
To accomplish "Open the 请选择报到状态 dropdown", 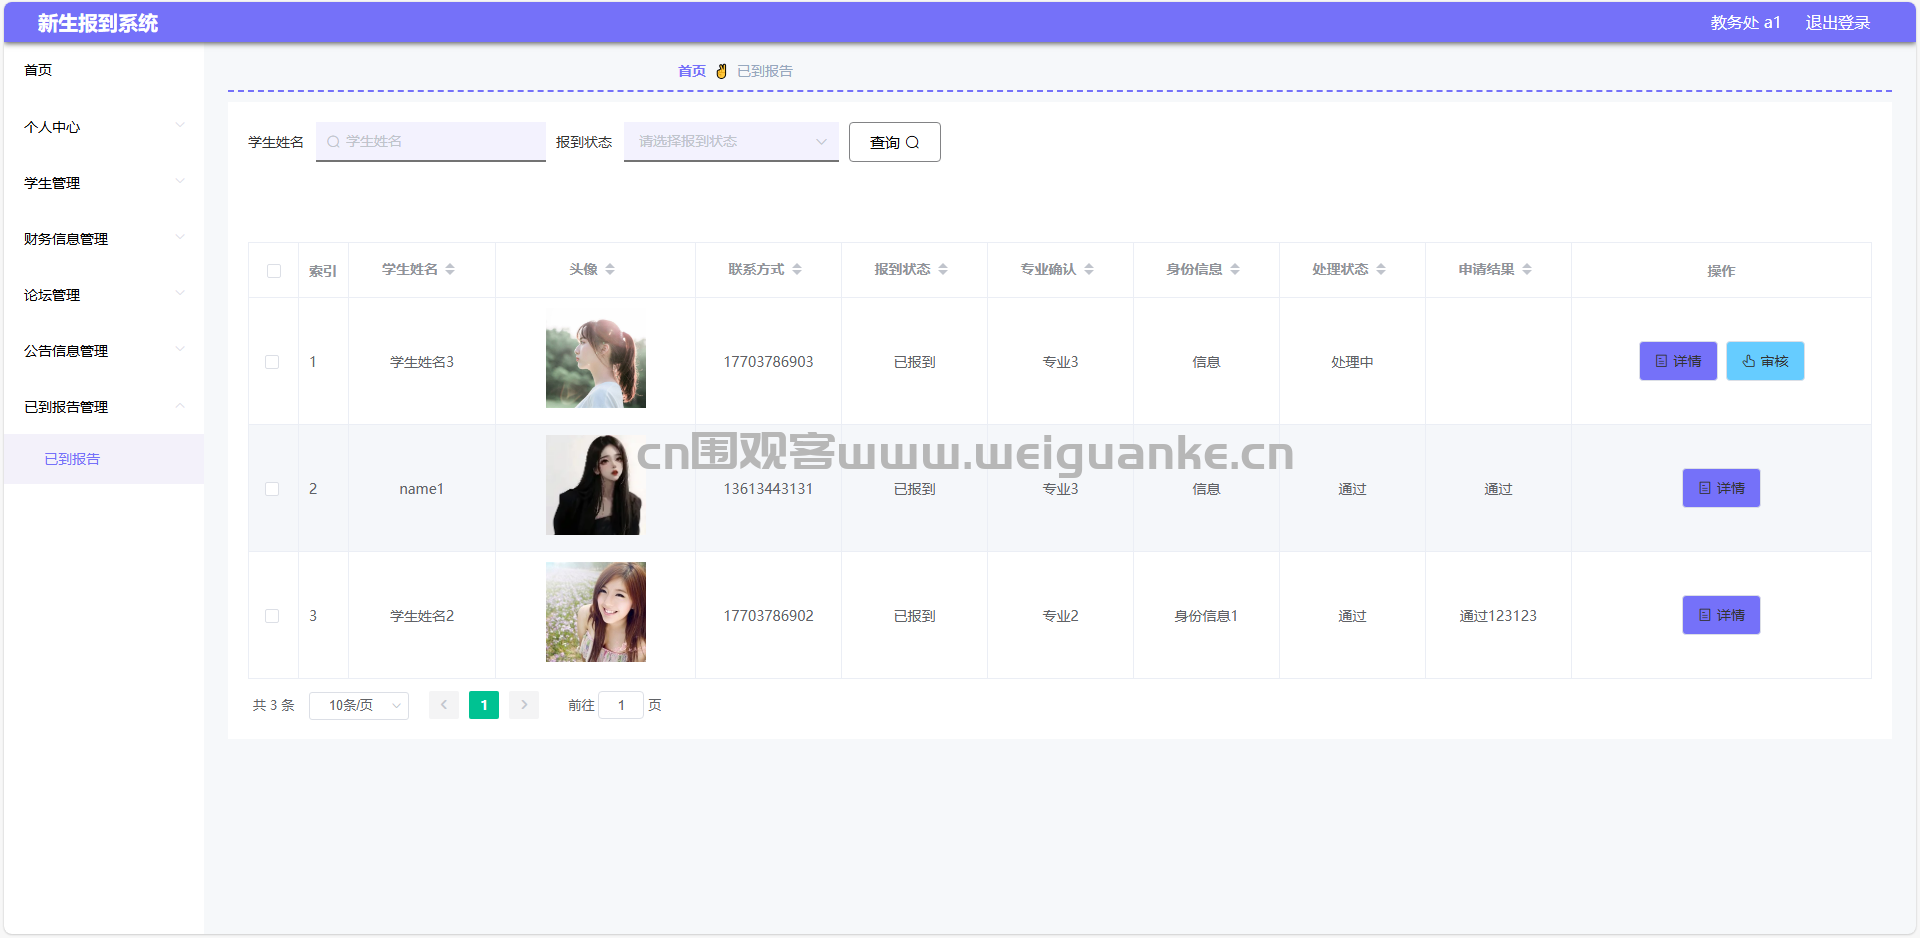I will (x=731, y=142).
